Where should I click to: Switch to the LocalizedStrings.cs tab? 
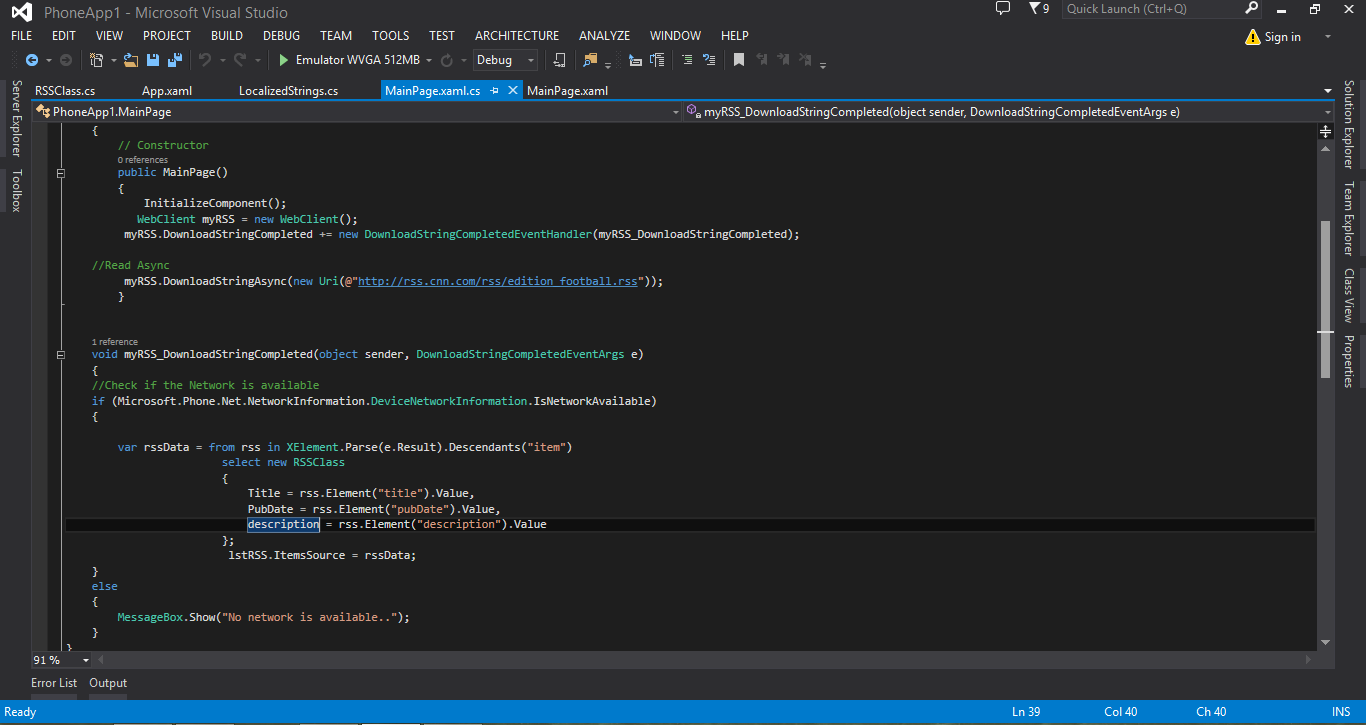tap(288, 91)
